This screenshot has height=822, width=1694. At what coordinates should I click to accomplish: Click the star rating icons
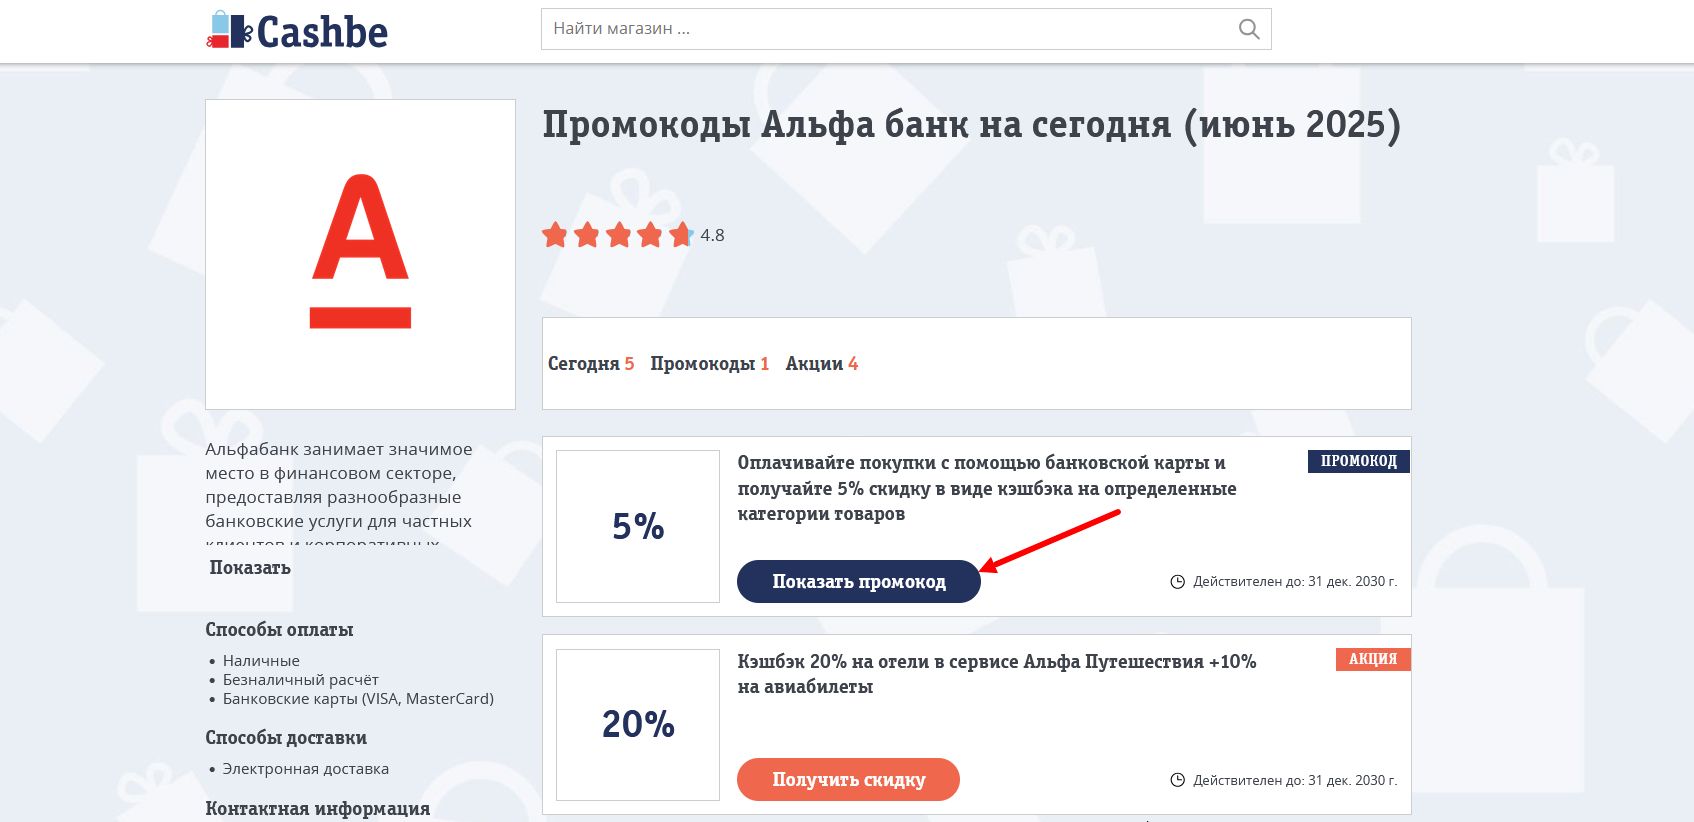[x=617, y=235]
